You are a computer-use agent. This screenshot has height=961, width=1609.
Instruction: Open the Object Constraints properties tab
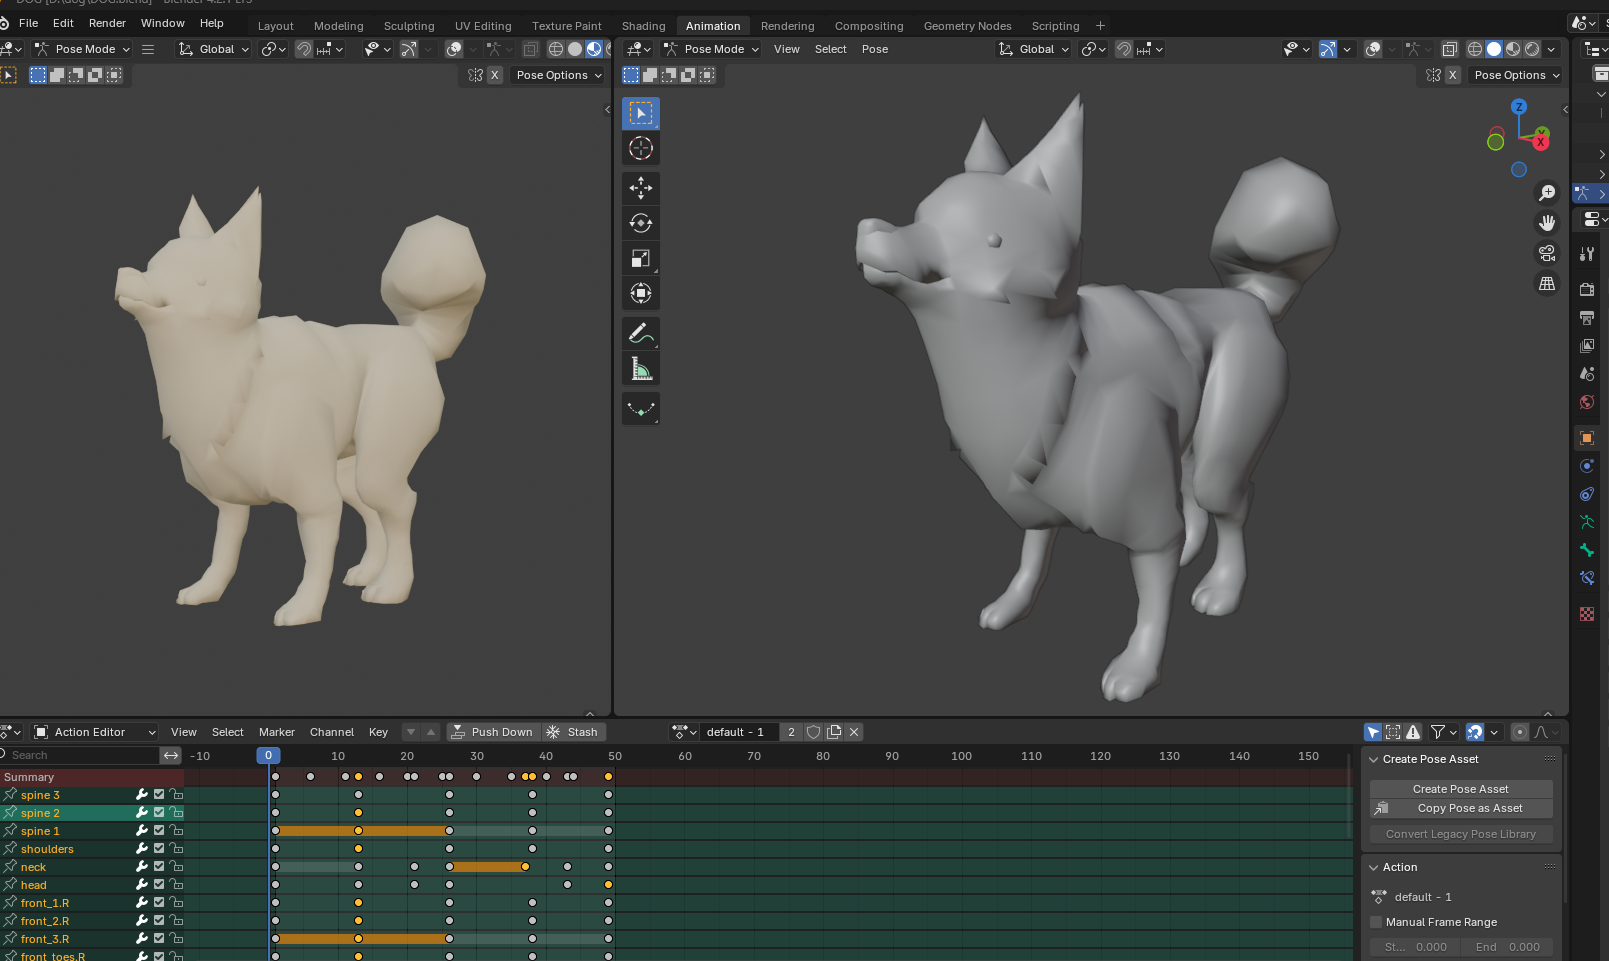1587,494
